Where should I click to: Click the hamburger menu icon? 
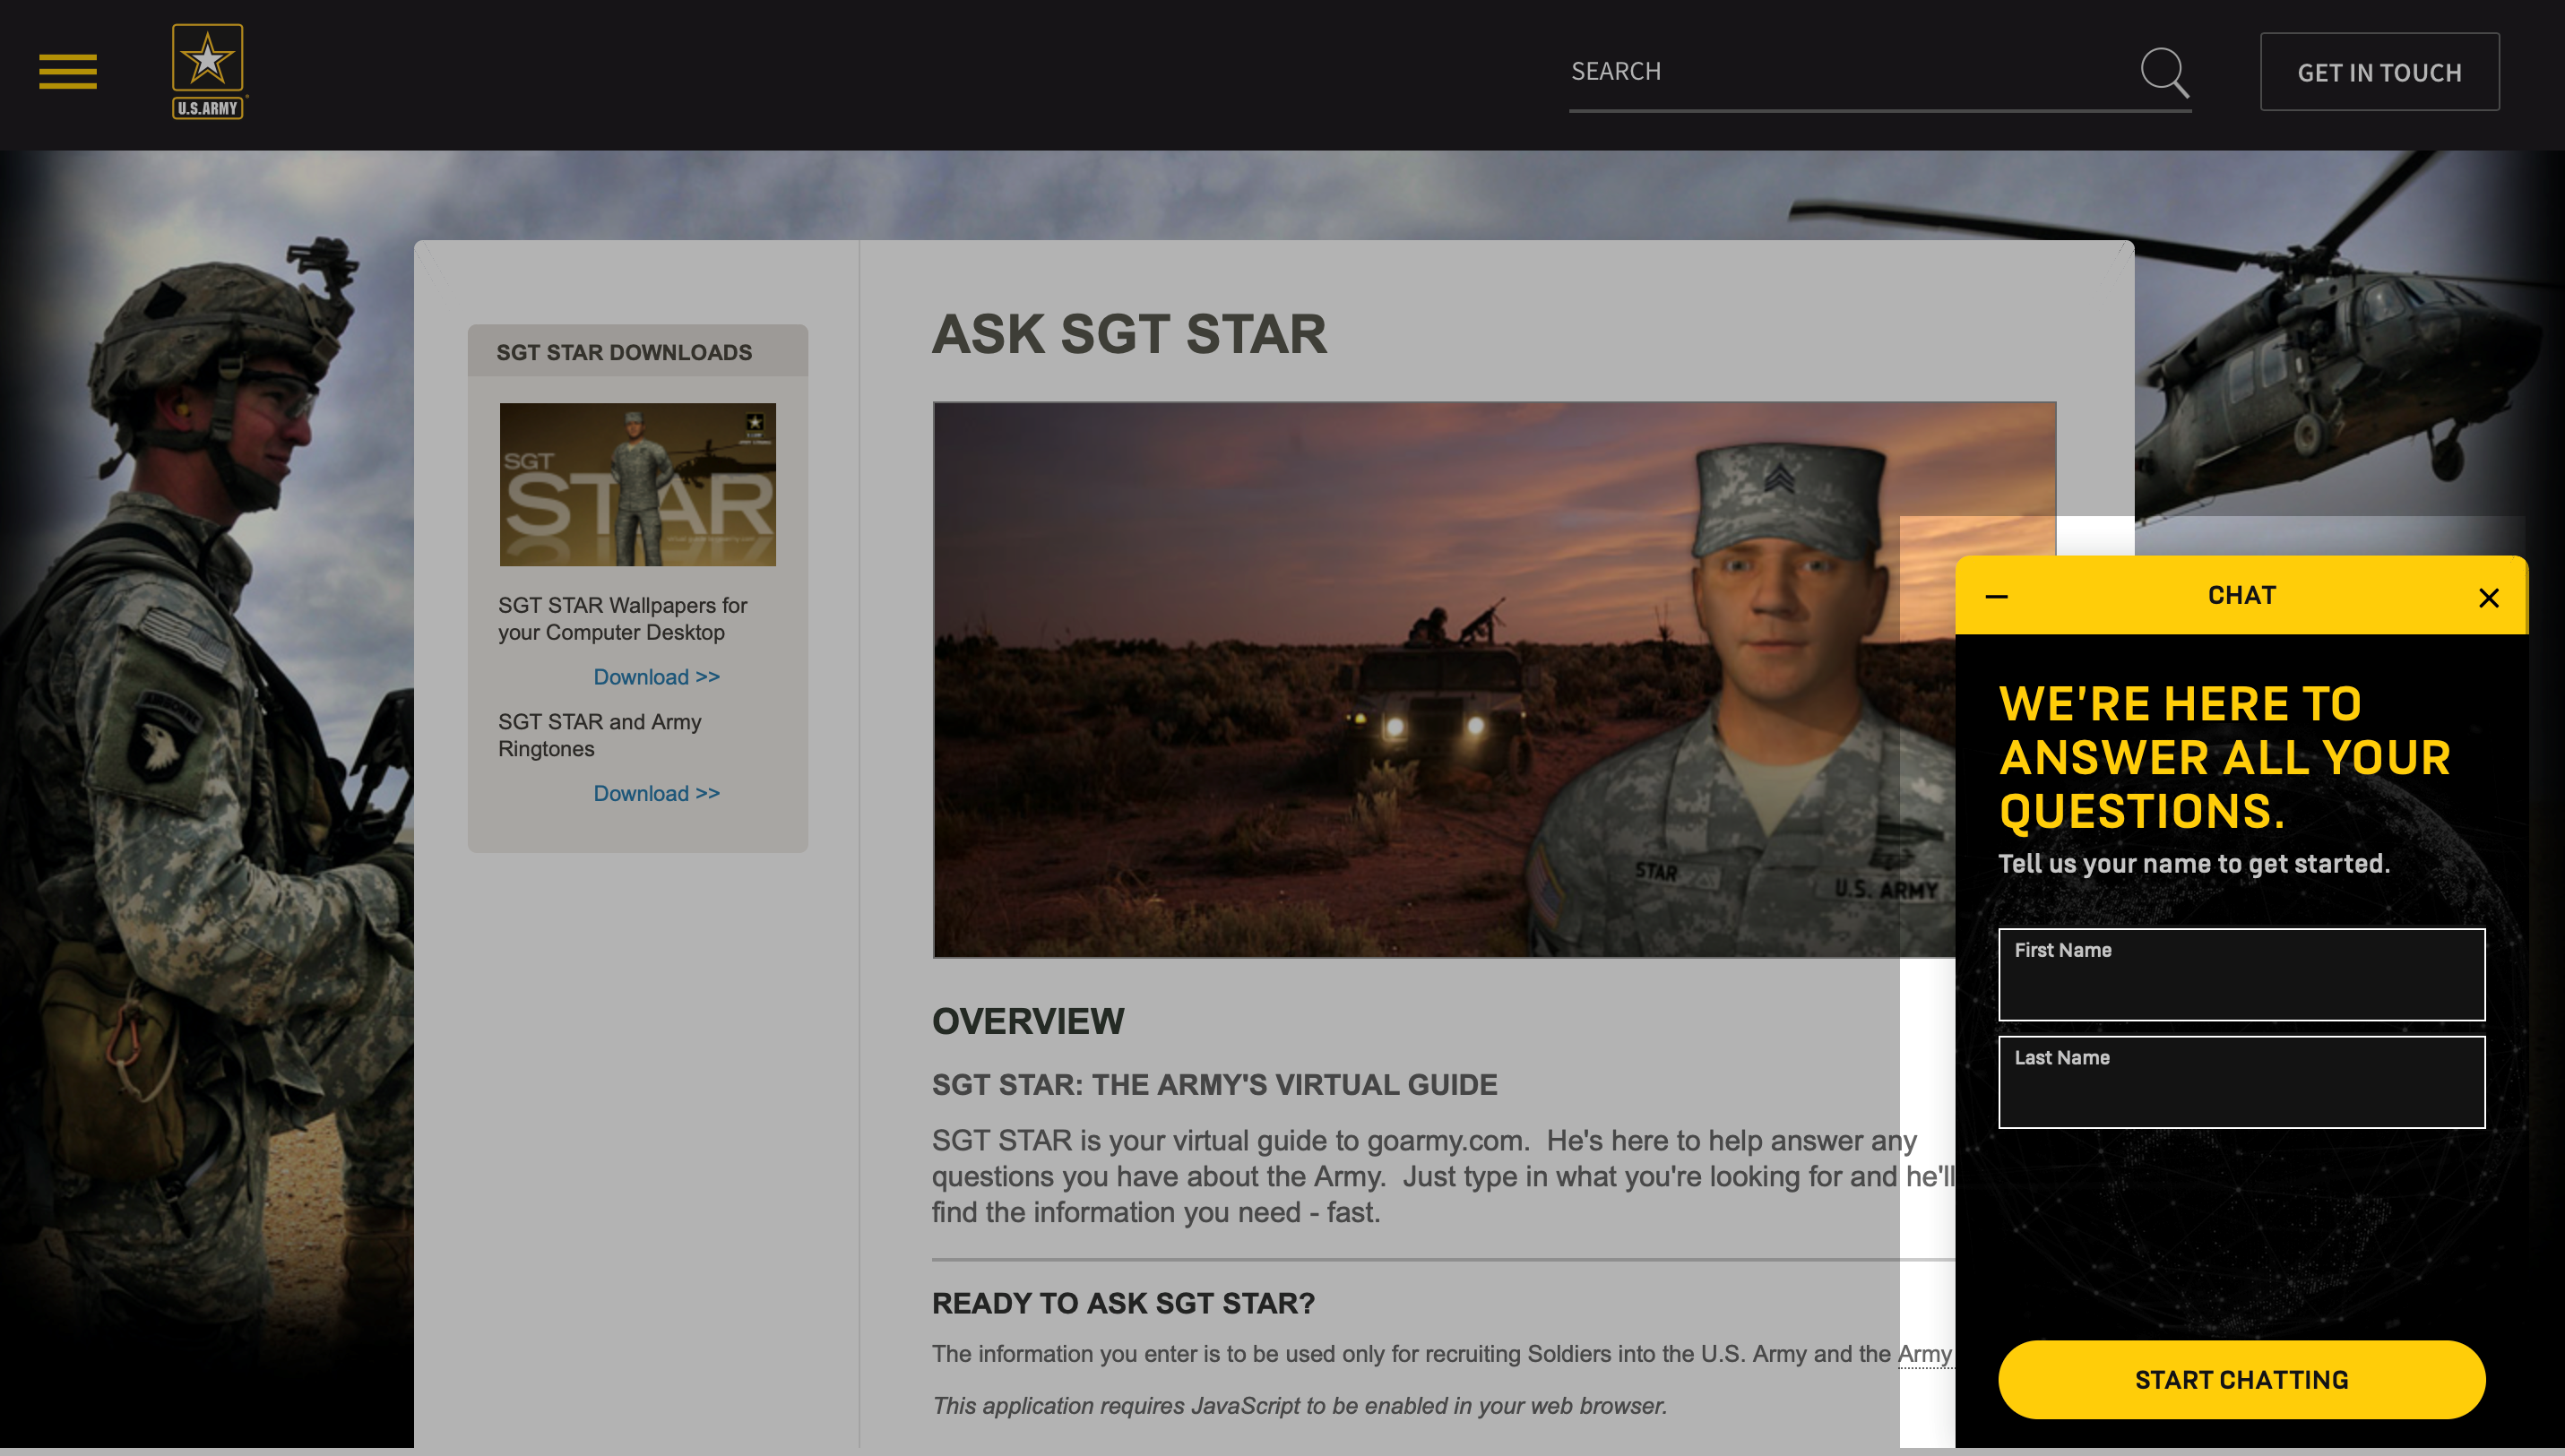67,73
